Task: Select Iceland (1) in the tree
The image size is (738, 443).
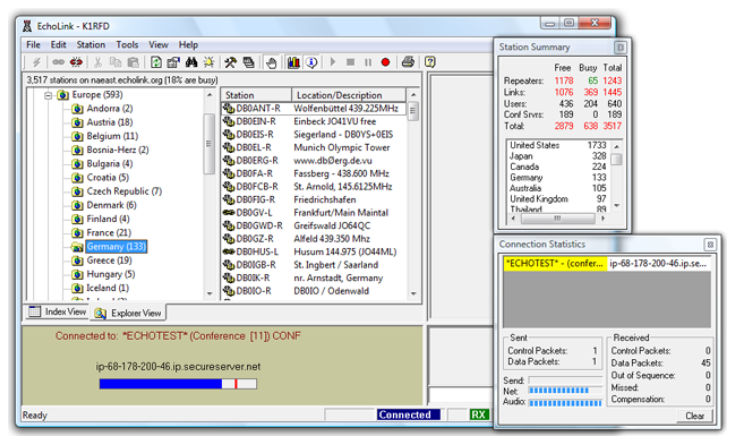Action: coord(108,288)
